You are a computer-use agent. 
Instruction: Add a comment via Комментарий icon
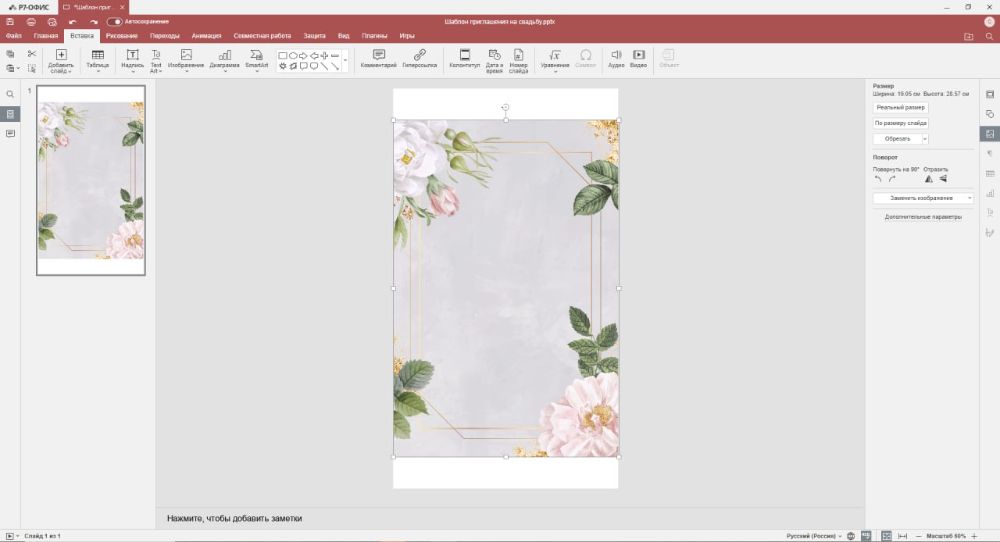378,58
